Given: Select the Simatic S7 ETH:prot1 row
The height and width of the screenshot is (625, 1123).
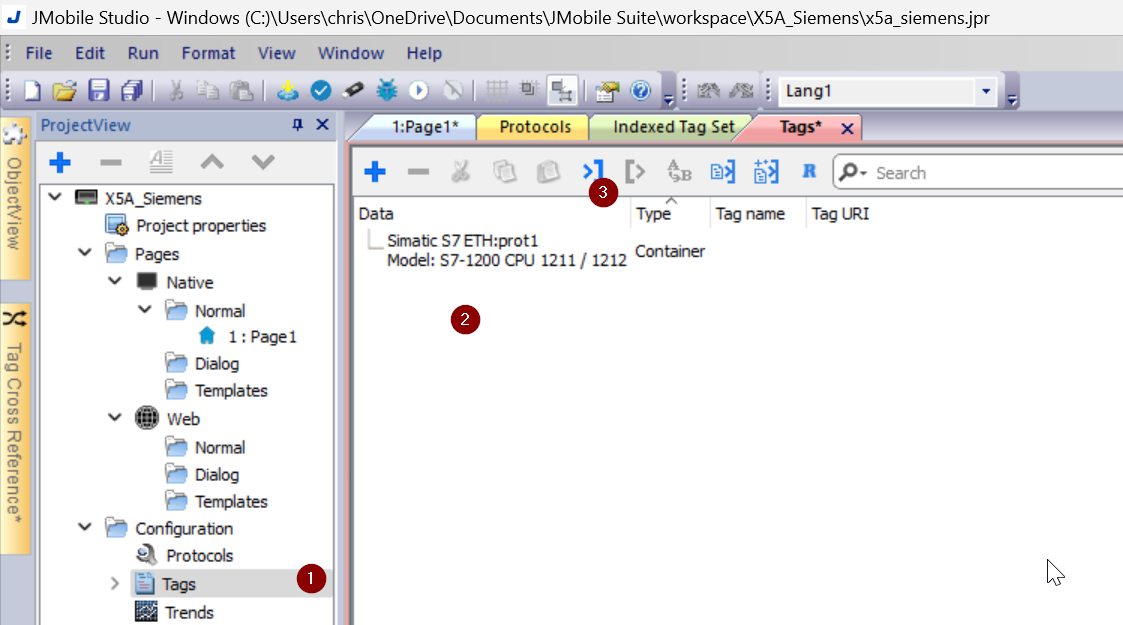Looking at the screenshot, I should coord(506,251).
